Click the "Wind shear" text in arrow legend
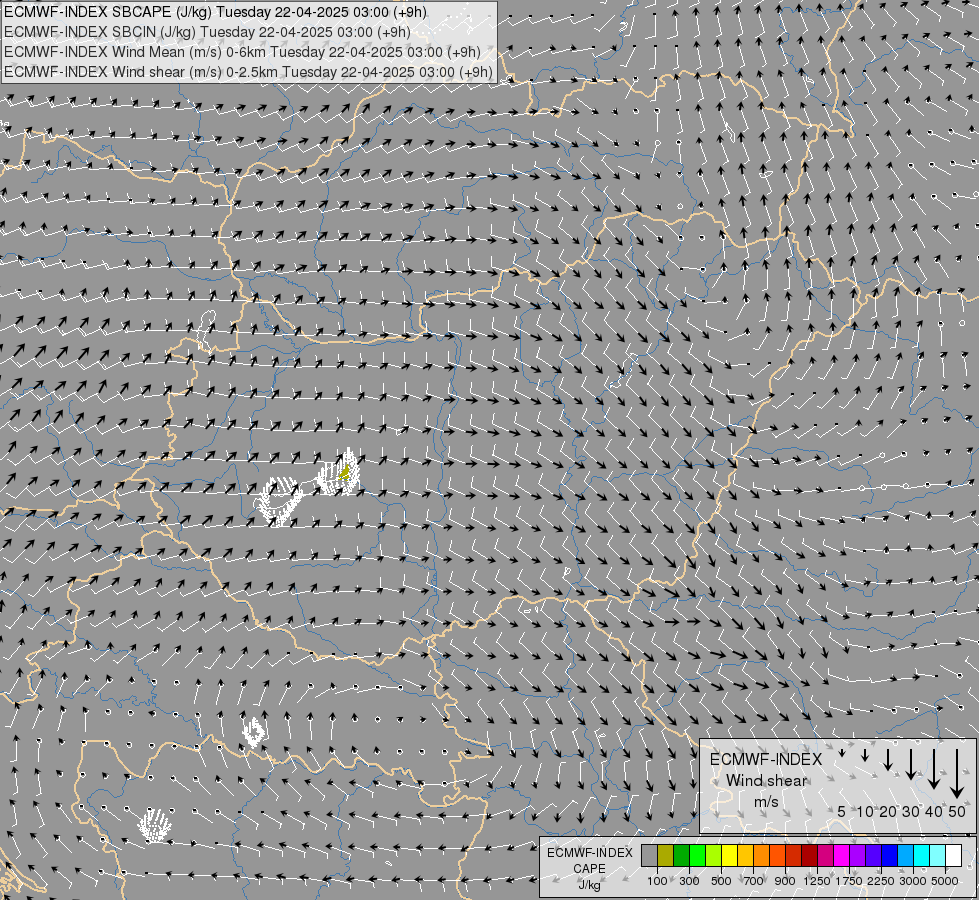The width and height of the screenshot is (979, 900). pos(766,780)
